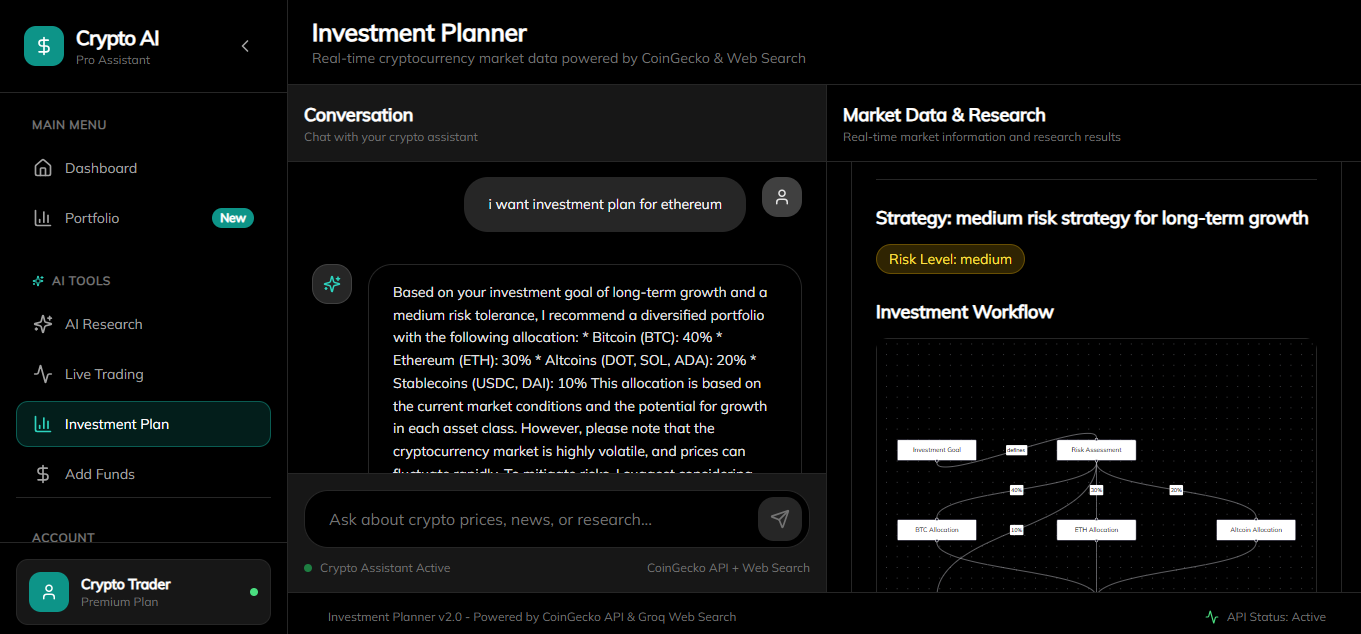Click the send message paper plane button
This screenshot has height=634, width=1361.
(x=779, y=518)
